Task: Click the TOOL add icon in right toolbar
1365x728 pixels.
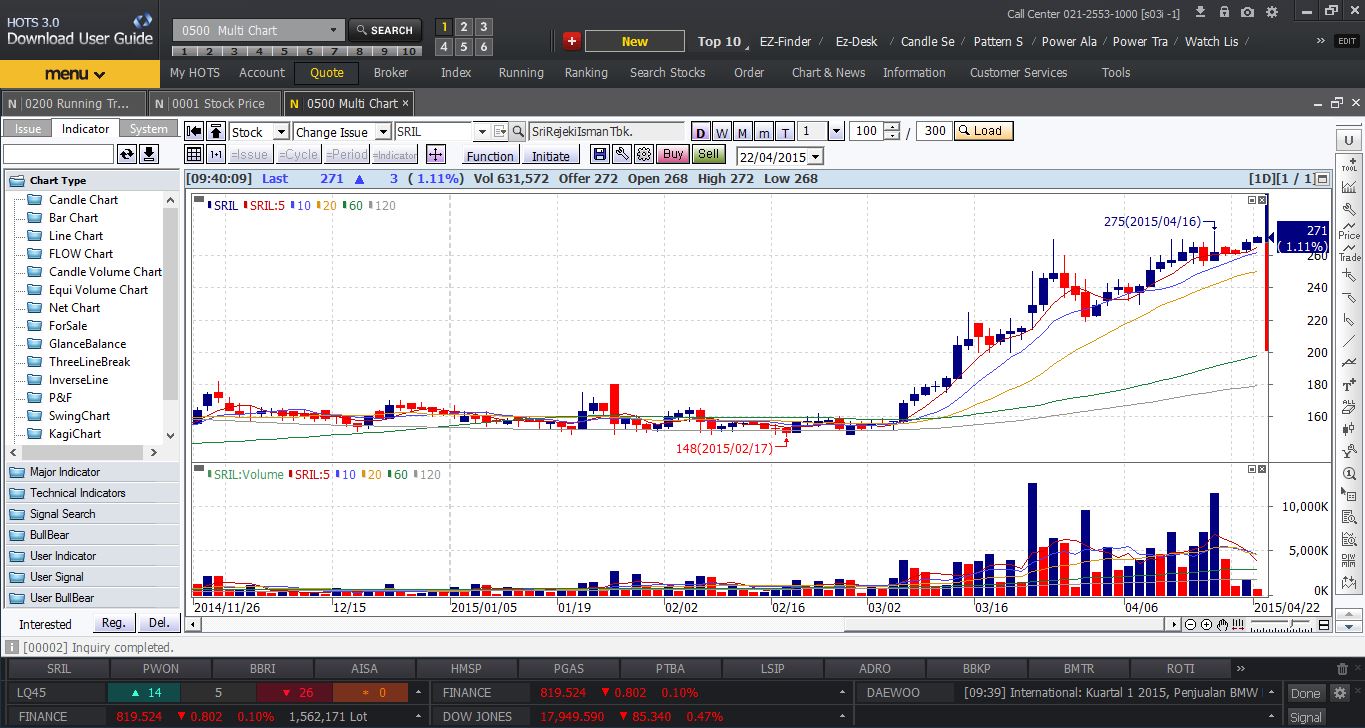Action: point(1350,164)
